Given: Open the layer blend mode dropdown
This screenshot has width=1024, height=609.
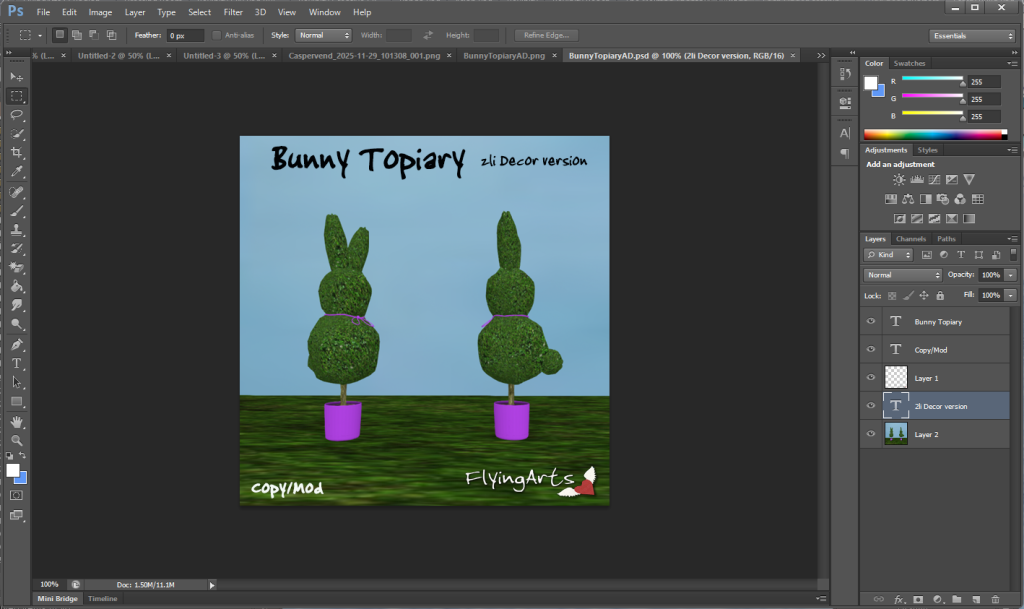Looking at the screenshot, I should [903, 274].
